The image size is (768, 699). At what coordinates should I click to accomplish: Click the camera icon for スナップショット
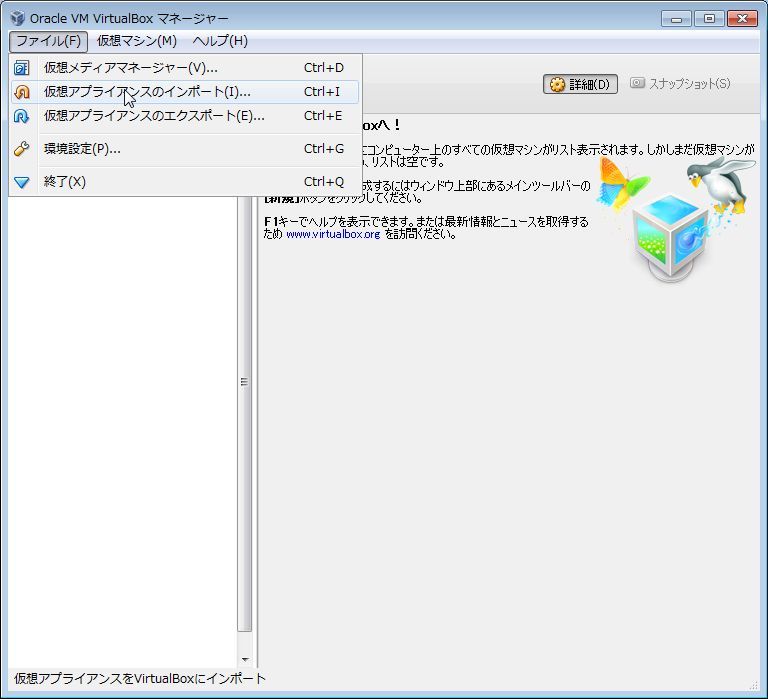coord(637,83)
